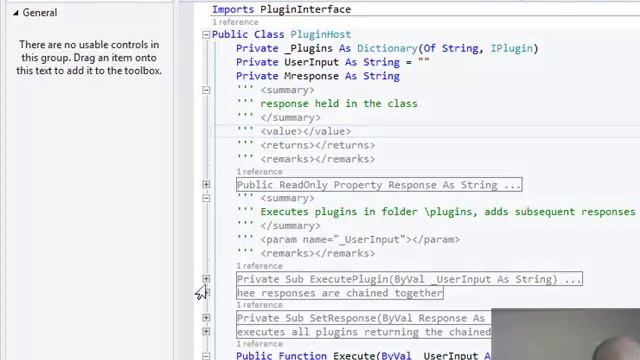Click 'response held in the class' comment
640x360 pixels.
[x=339, y=104]
